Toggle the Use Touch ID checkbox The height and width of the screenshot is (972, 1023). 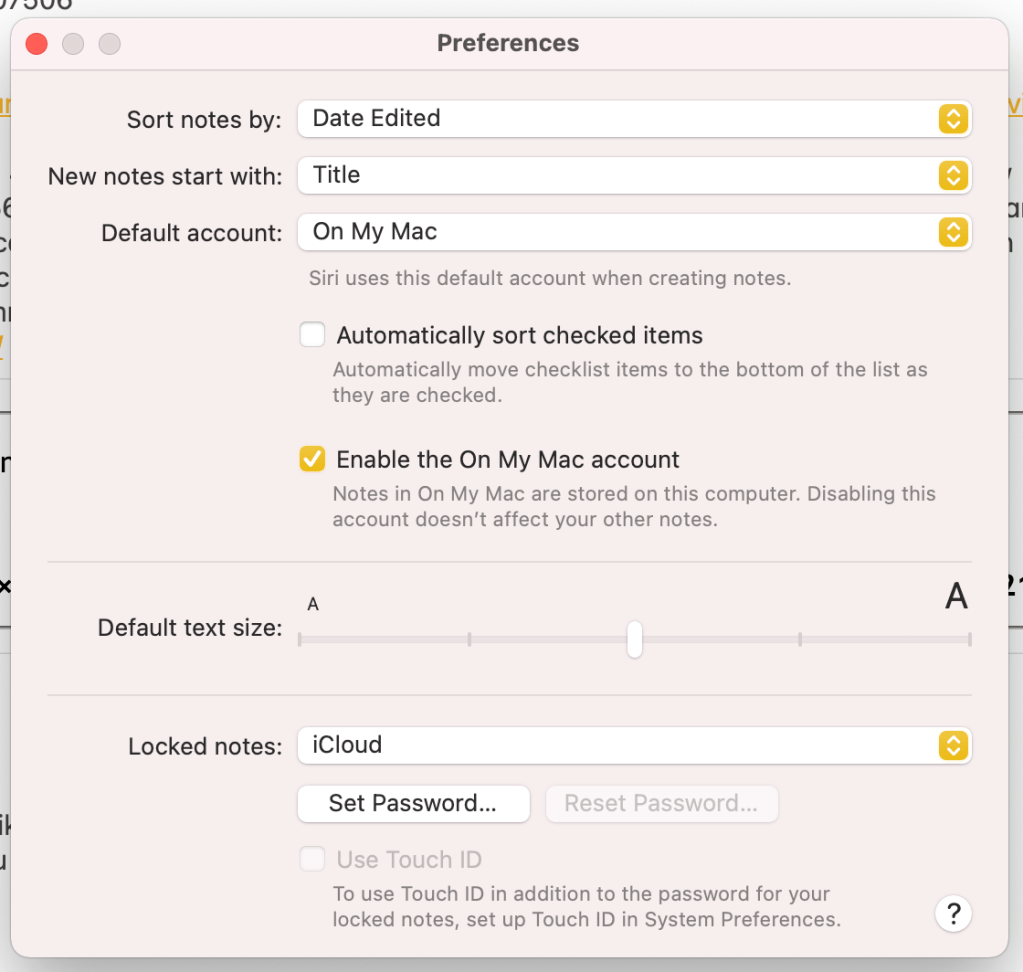coord(313,859)
